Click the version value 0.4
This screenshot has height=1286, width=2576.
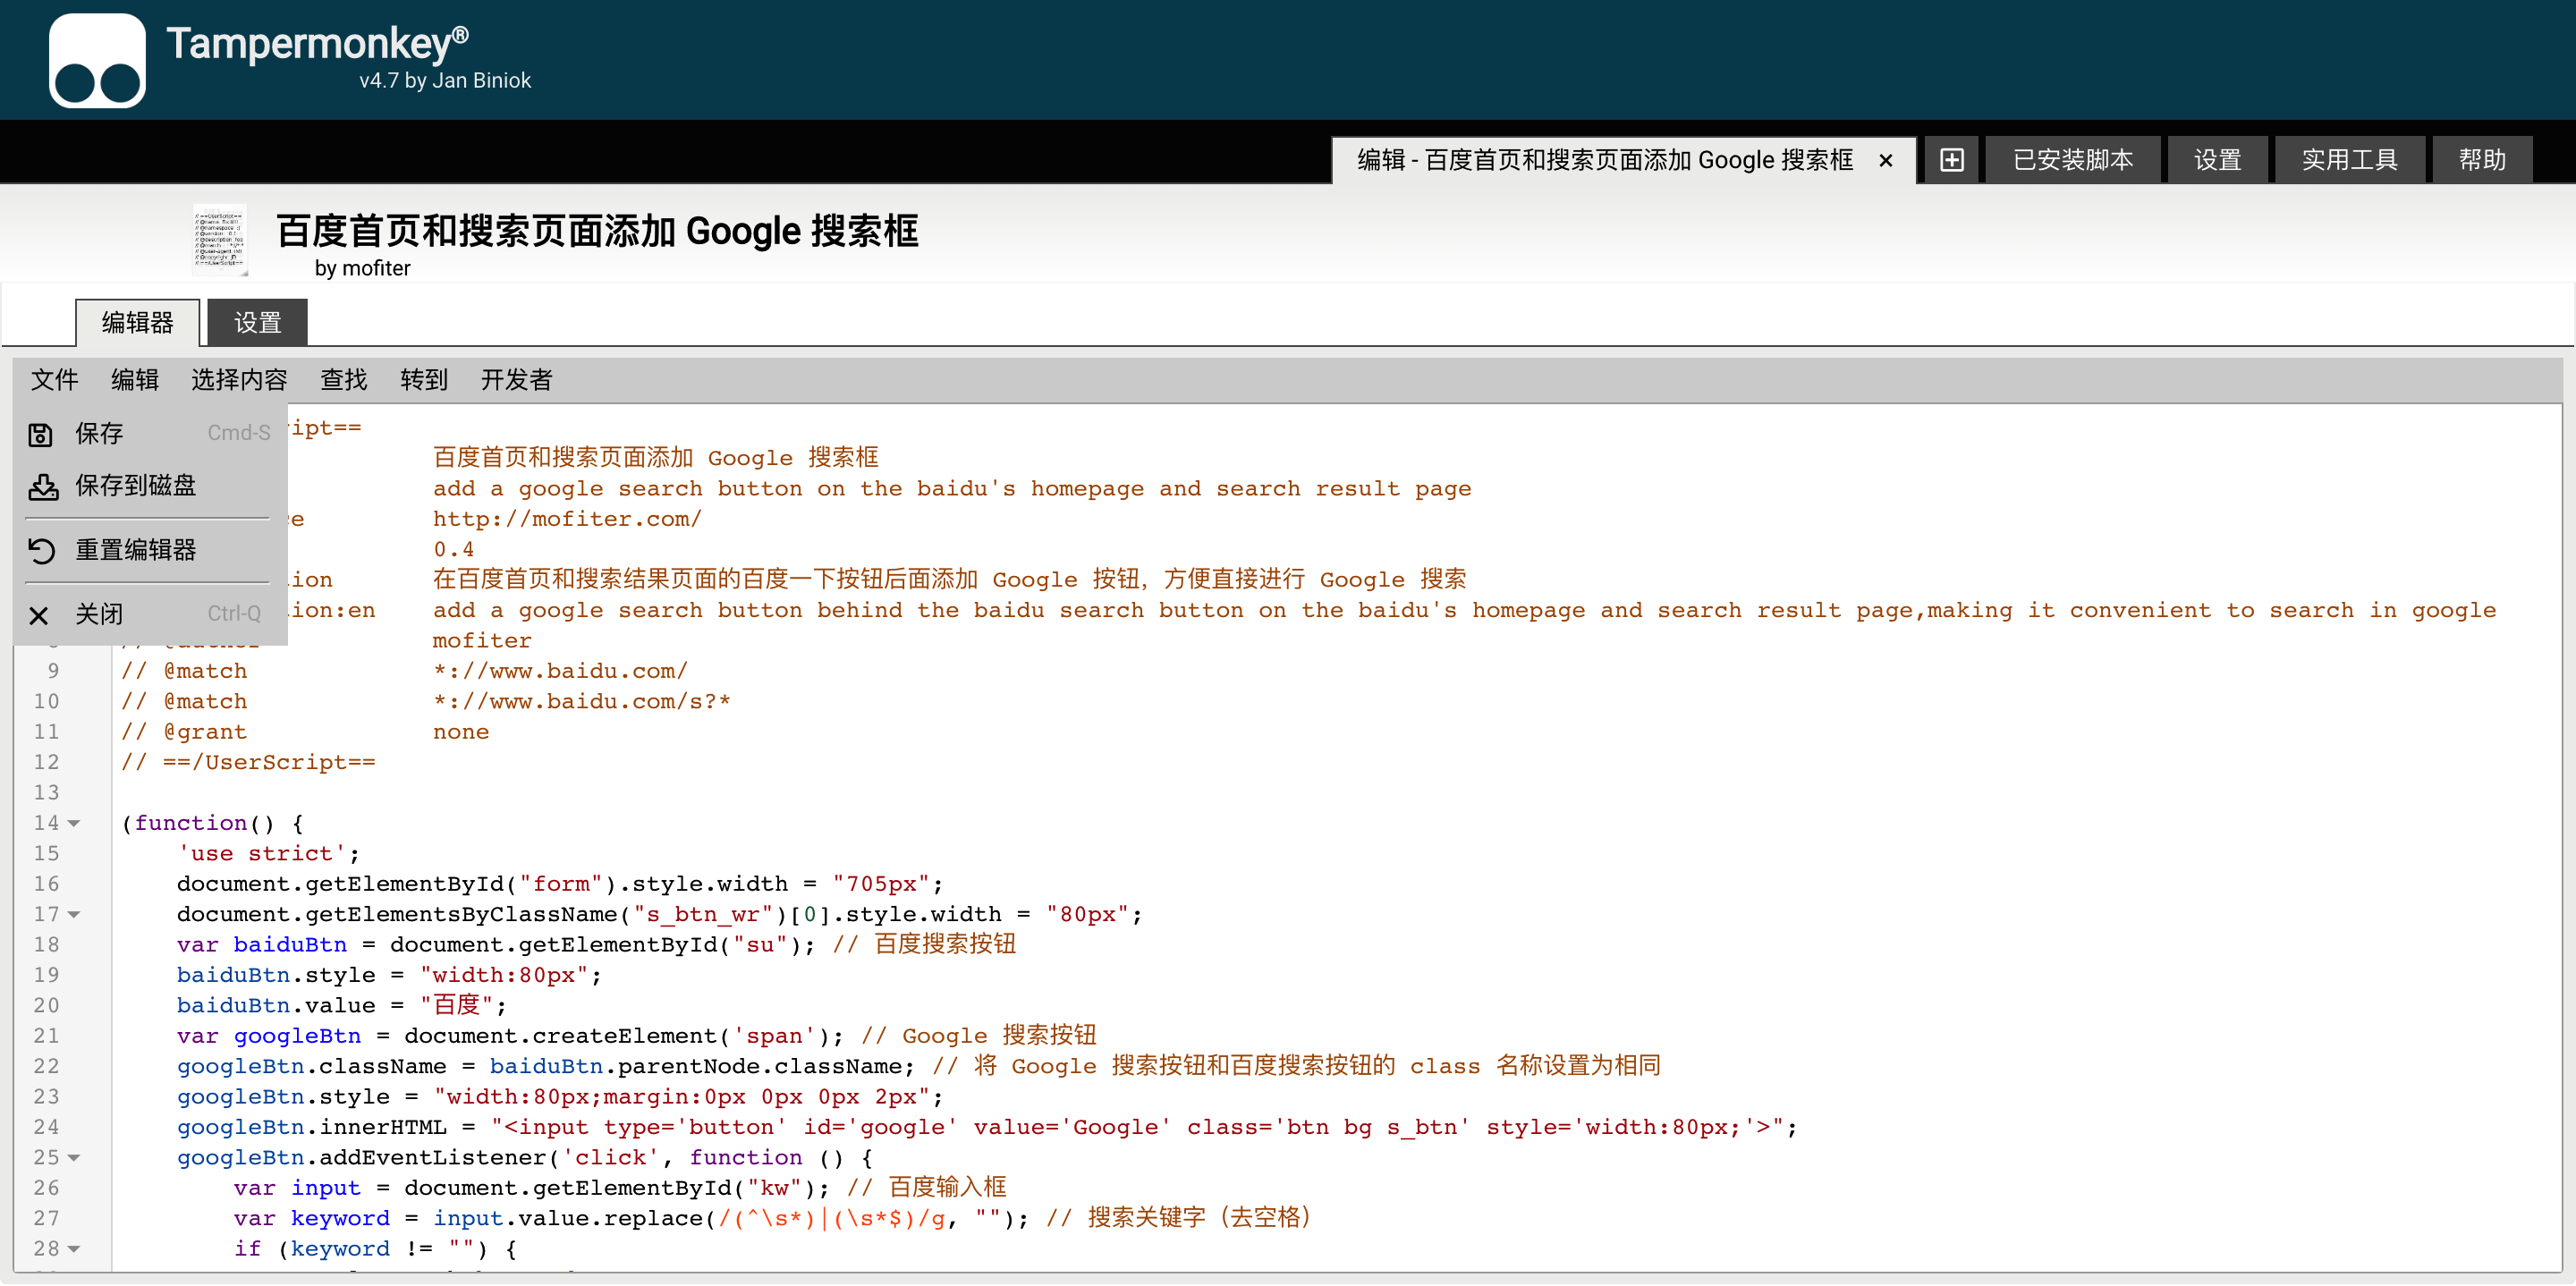453,549
